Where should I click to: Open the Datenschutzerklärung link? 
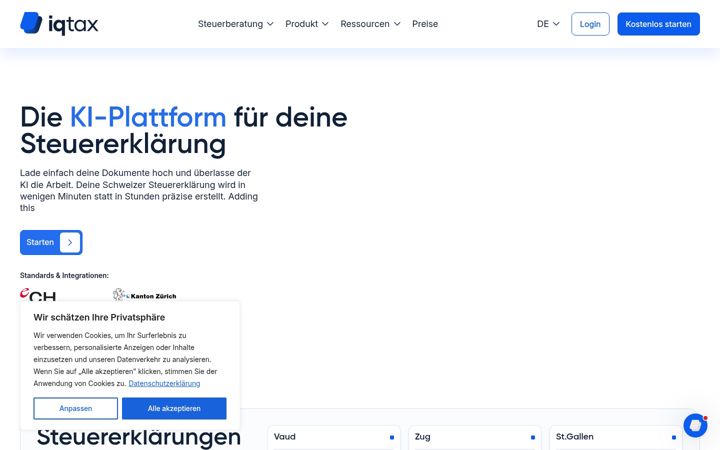(164, 383)
